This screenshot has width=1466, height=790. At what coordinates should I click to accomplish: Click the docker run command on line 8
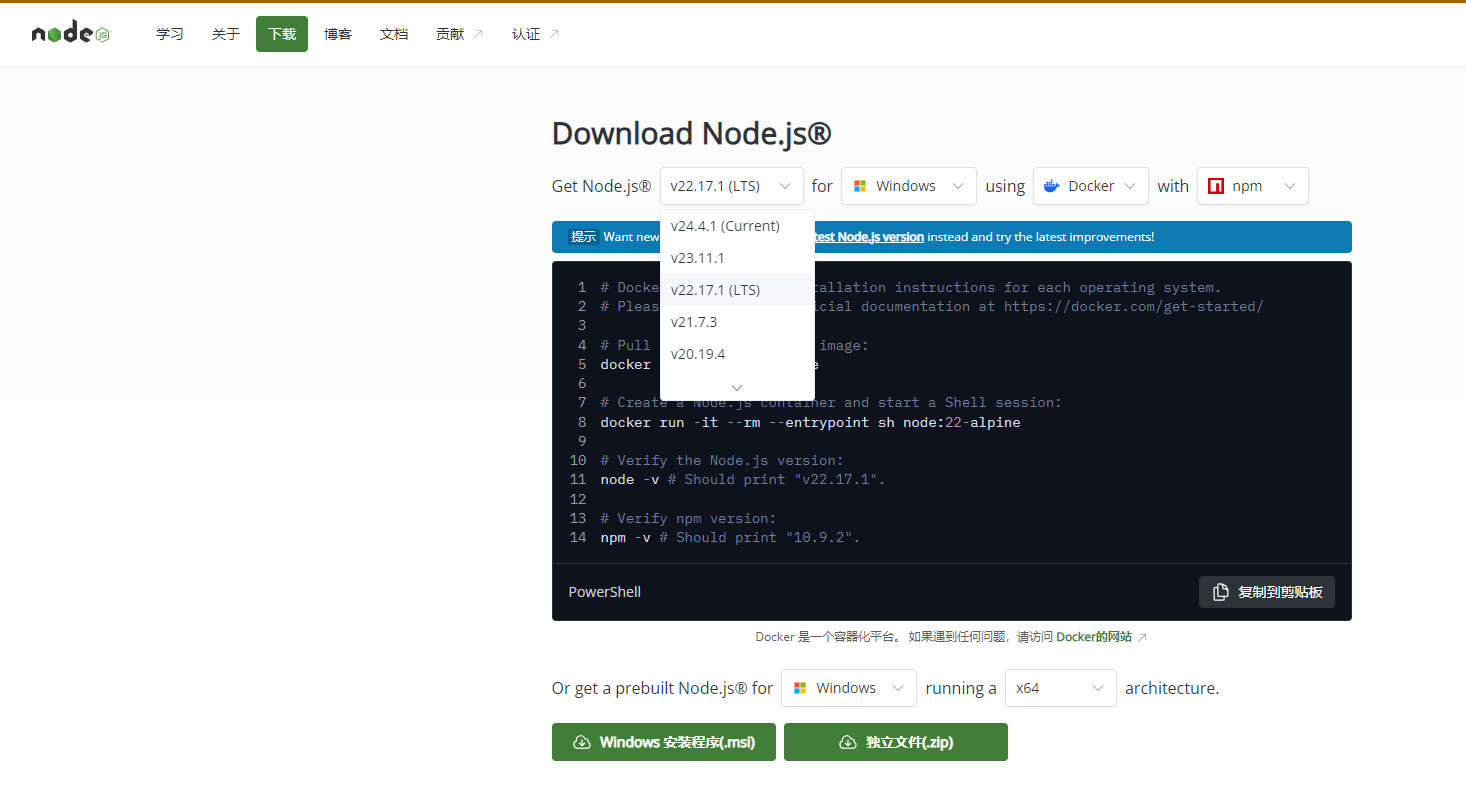click(810, 422)
